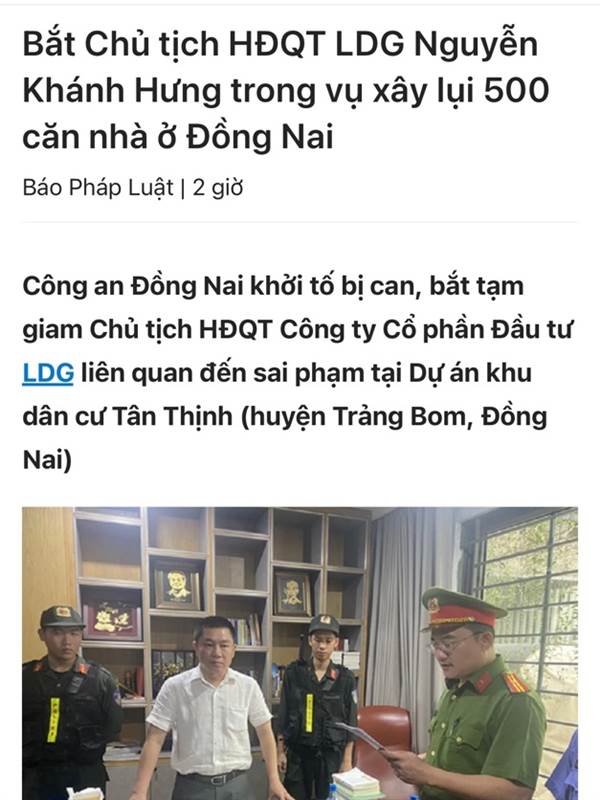Screen dimensions: 600x800
Task: Tap the paper document held by the officer
Action: (361, 735)
